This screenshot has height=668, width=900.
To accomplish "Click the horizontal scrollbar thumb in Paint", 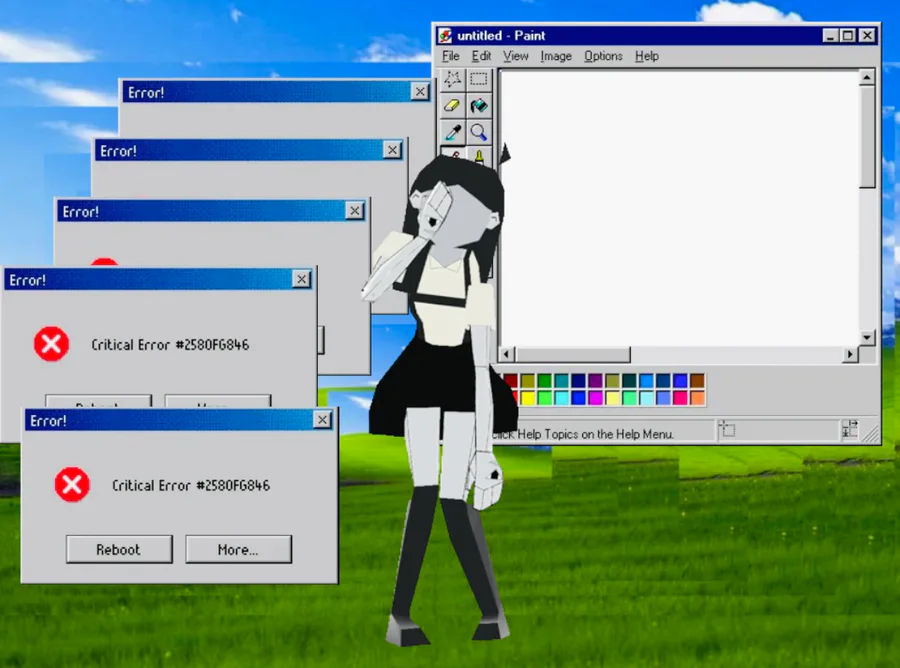I will (x=572, y=354).
